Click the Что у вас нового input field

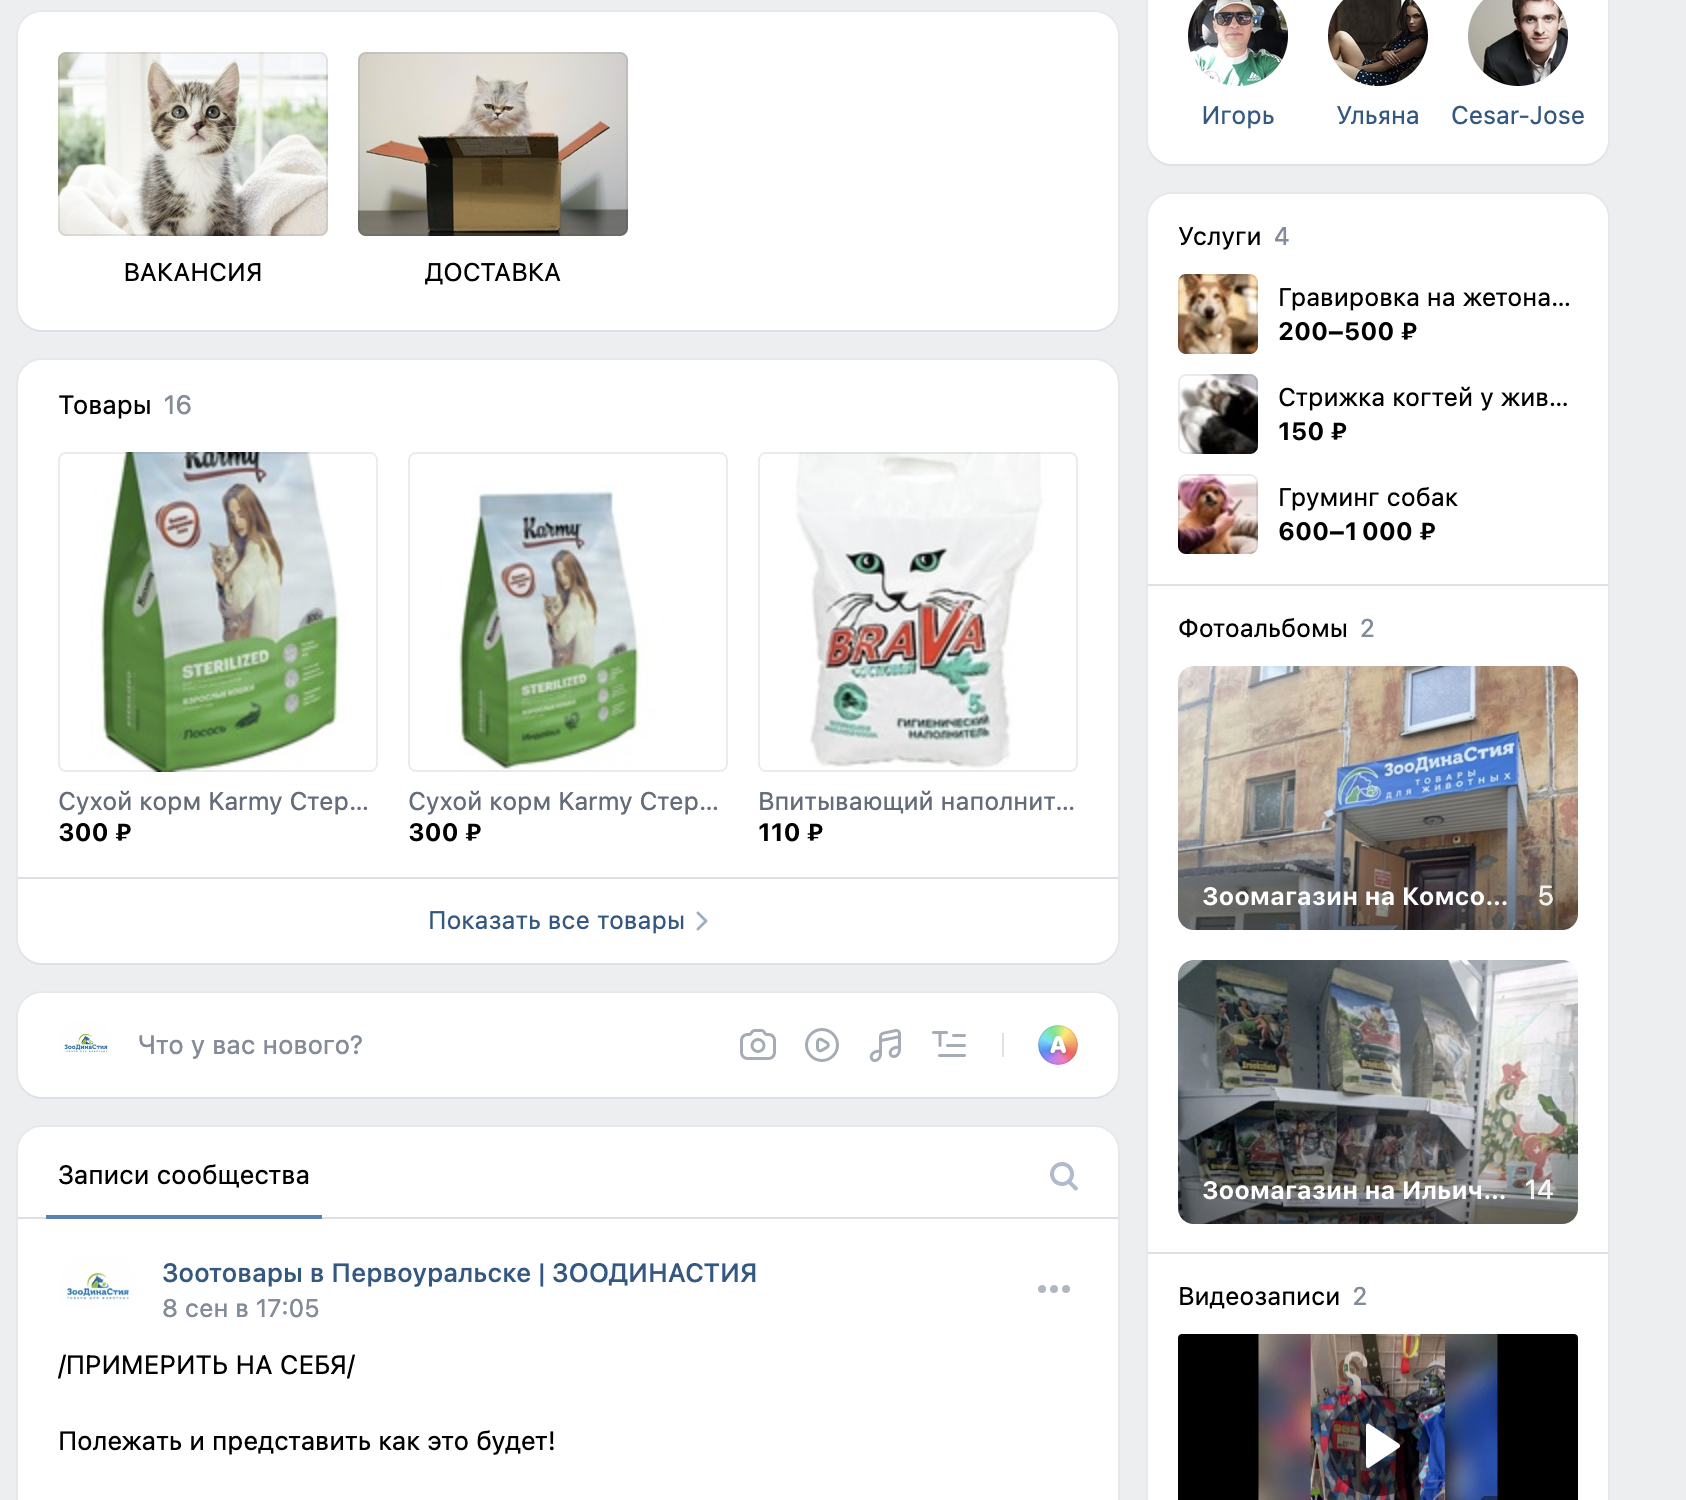250,1045
